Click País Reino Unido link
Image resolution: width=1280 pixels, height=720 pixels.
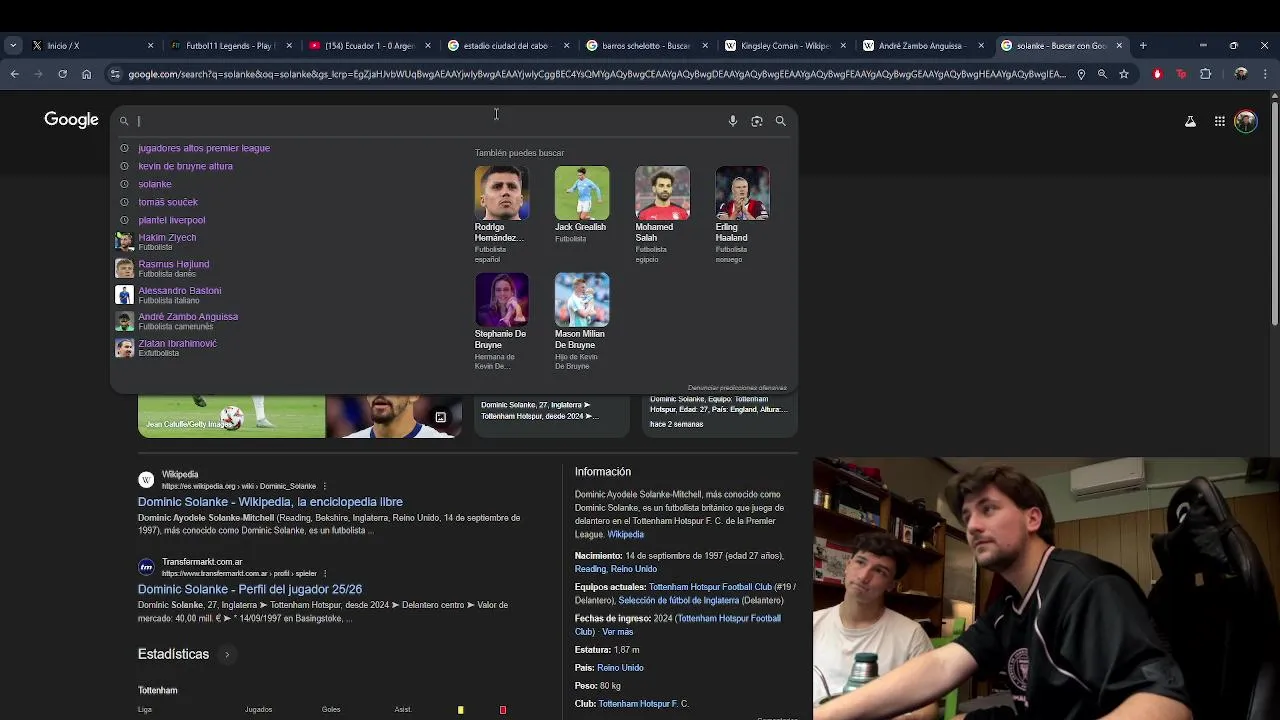[620, 668]
